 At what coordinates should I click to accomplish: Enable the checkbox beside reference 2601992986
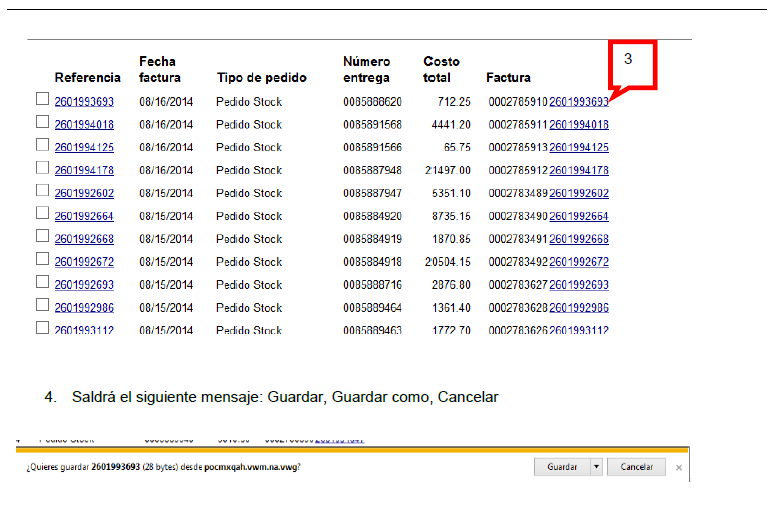pos(42,305)
